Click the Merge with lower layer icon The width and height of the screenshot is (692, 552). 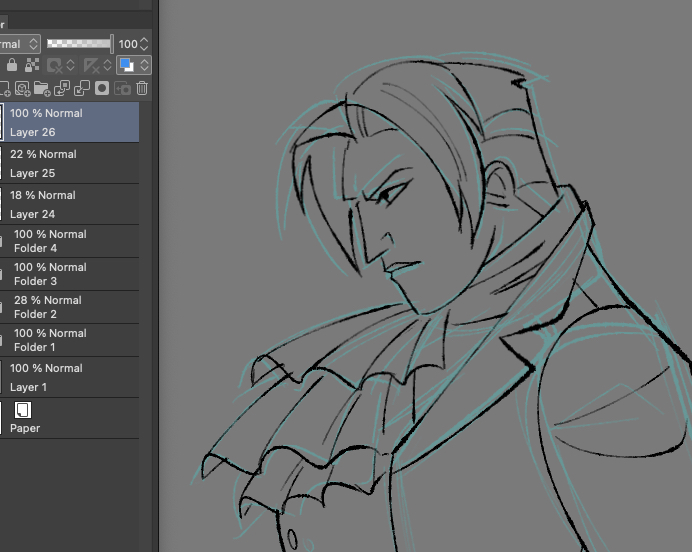pos(82,89)
